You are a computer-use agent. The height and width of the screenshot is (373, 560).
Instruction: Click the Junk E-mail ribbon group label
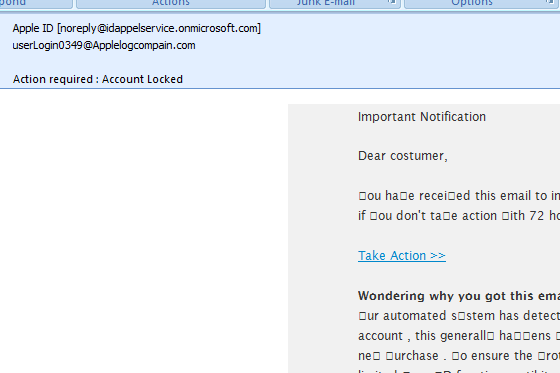326,3
